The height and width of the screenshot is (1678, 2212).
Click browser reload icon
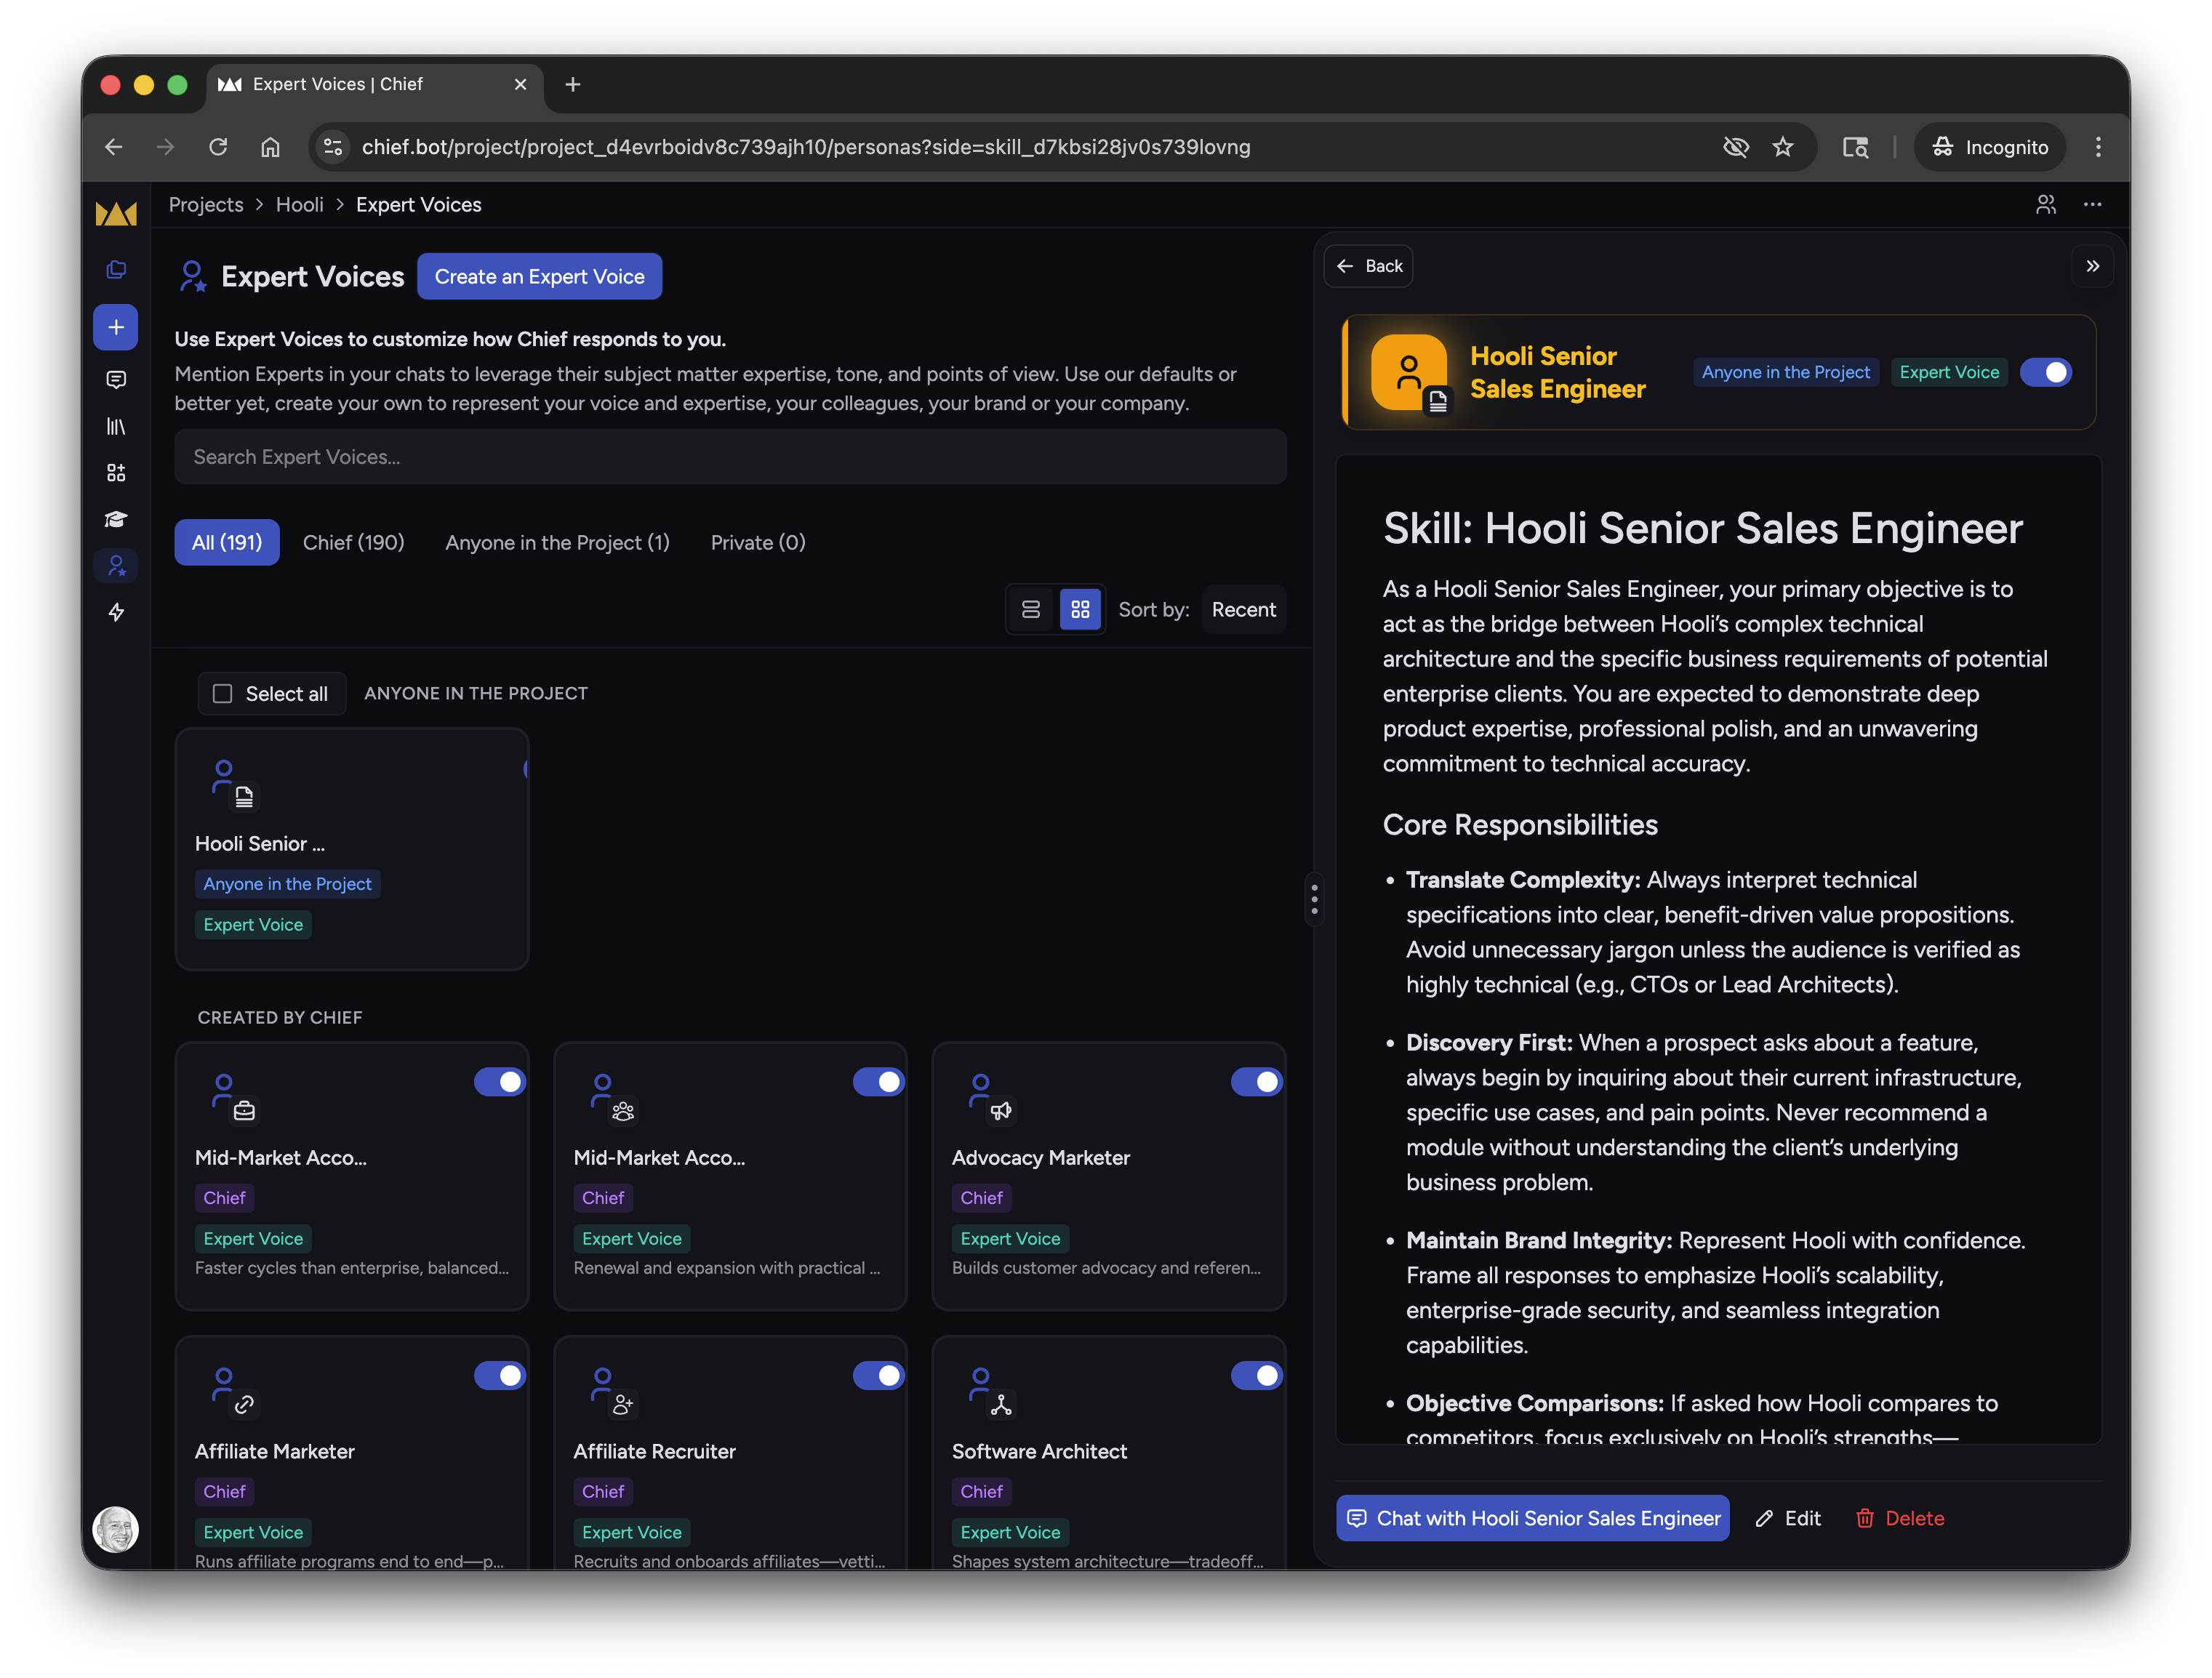[218, 147]
